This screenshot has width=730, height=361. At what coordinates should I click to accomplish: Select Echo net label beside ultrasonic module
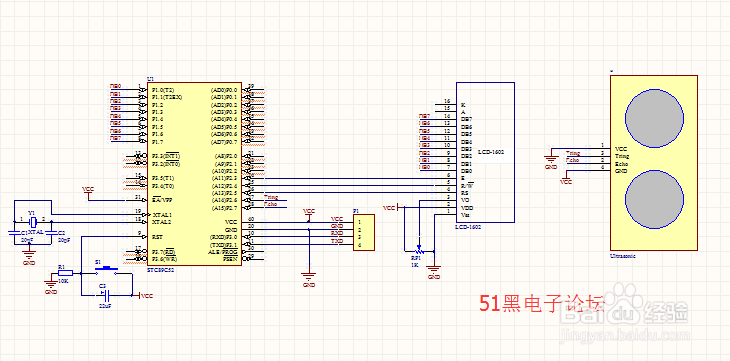[572, 160]
